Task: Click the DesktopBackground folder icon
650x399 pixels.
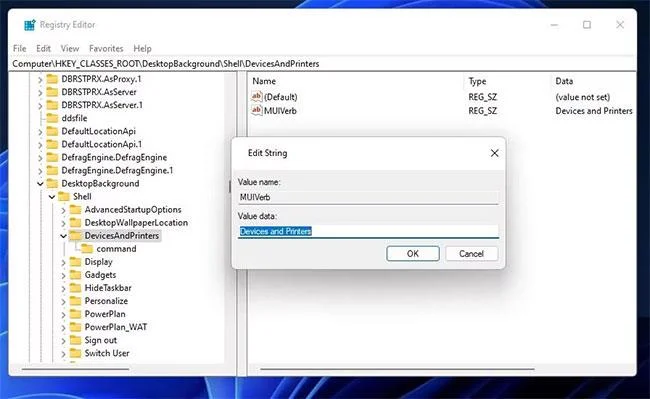Action: (52, 183)
